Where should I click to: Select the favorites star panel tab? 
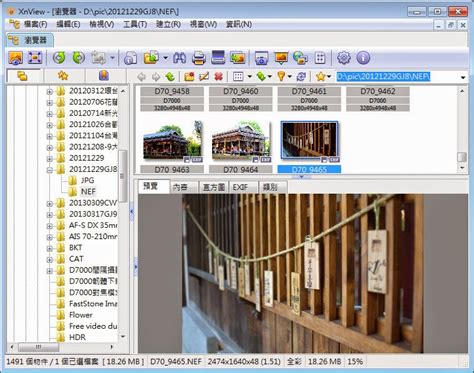pyautogui.click(x=63, y=76)
